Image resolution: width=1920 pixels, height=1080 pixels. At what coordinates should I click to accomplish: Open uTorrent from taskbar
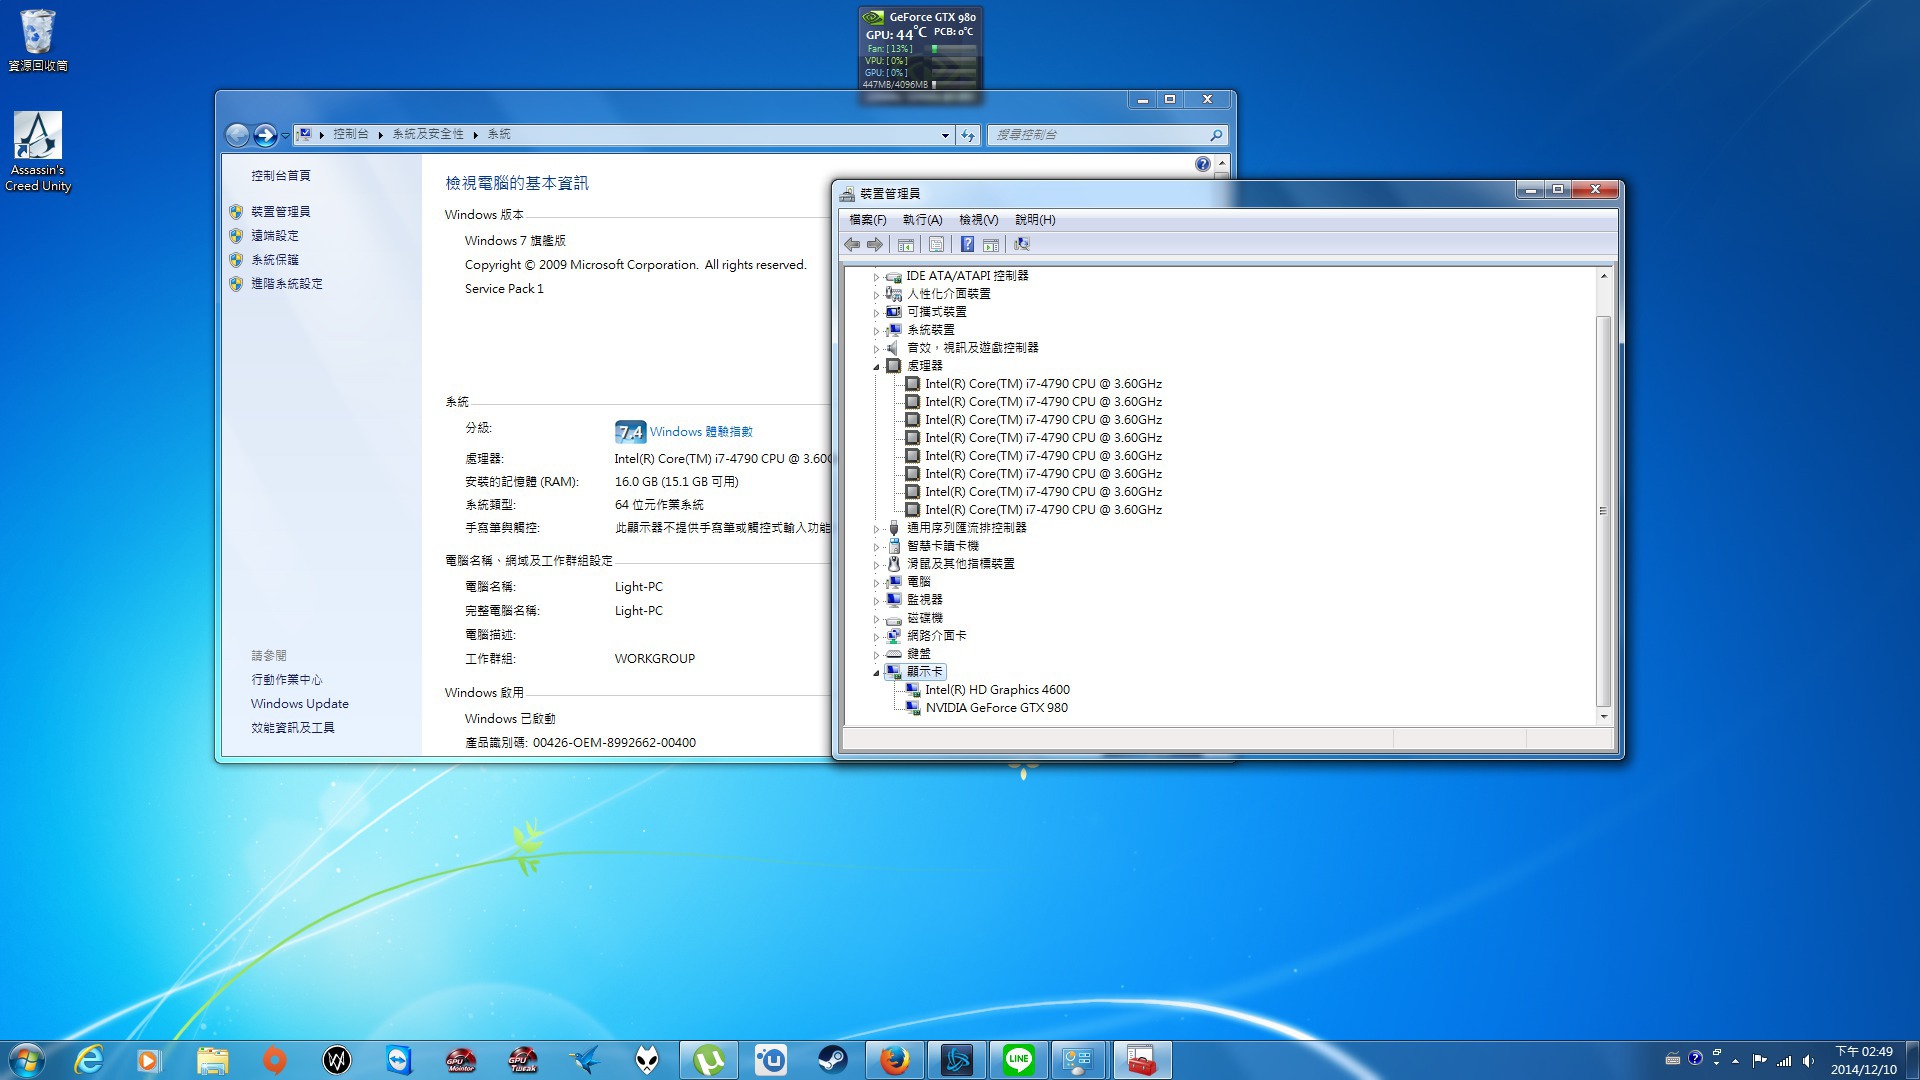[709, 1060]
